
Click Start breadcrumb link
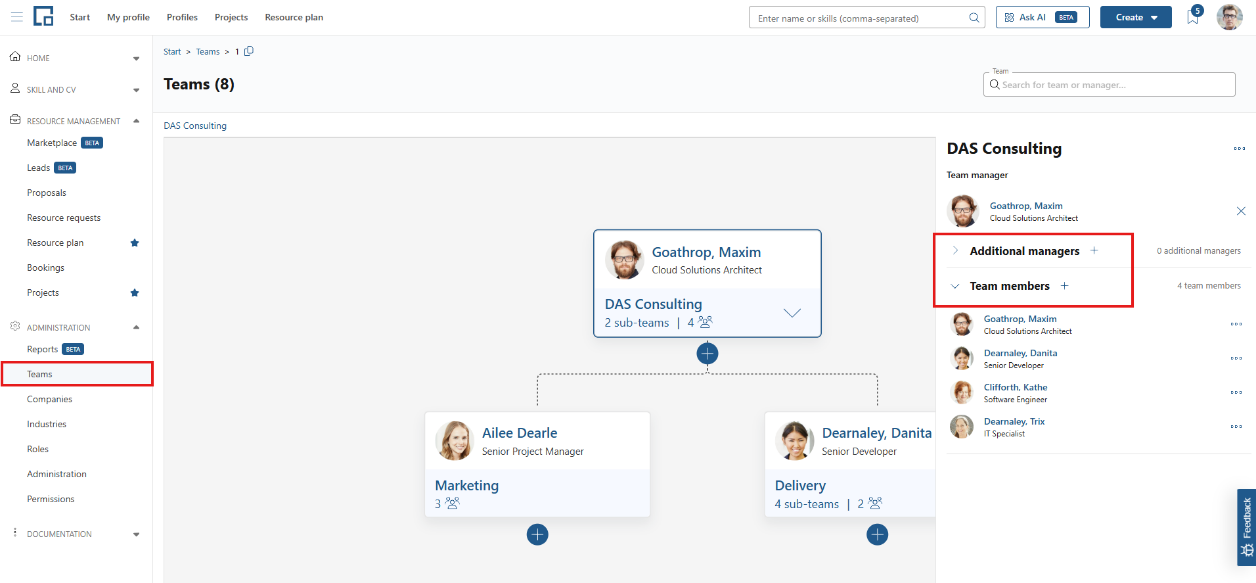click(x=173, y=51)
